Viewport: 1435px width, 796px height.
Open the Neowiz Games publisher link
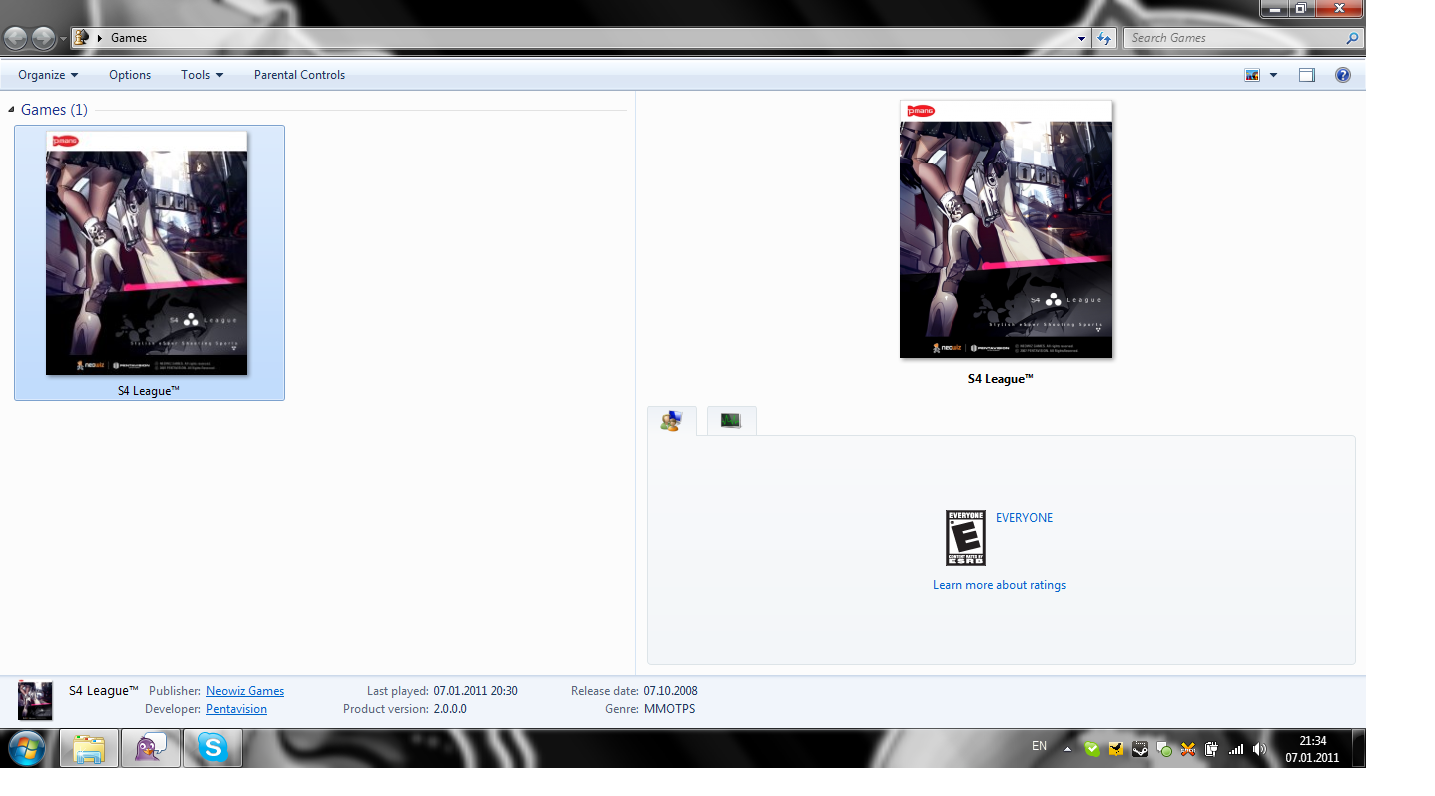coord(245,691)
